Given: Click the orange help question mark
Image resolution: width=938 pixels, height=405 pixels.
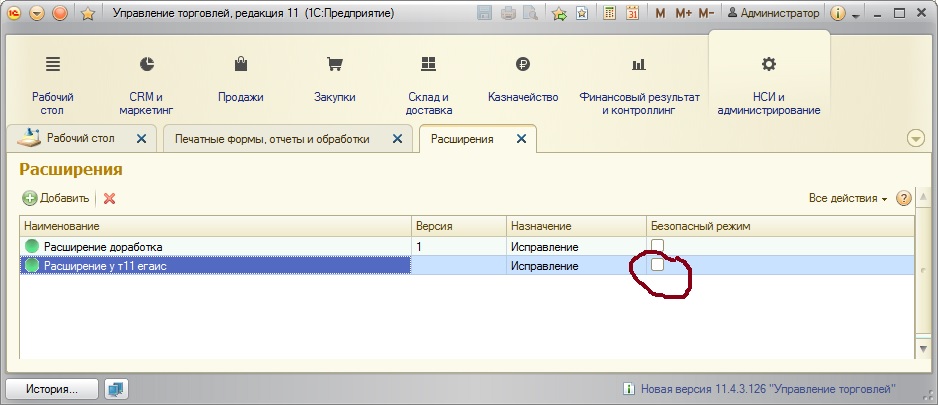Looking at the screenshot, I should pos(903,198).
